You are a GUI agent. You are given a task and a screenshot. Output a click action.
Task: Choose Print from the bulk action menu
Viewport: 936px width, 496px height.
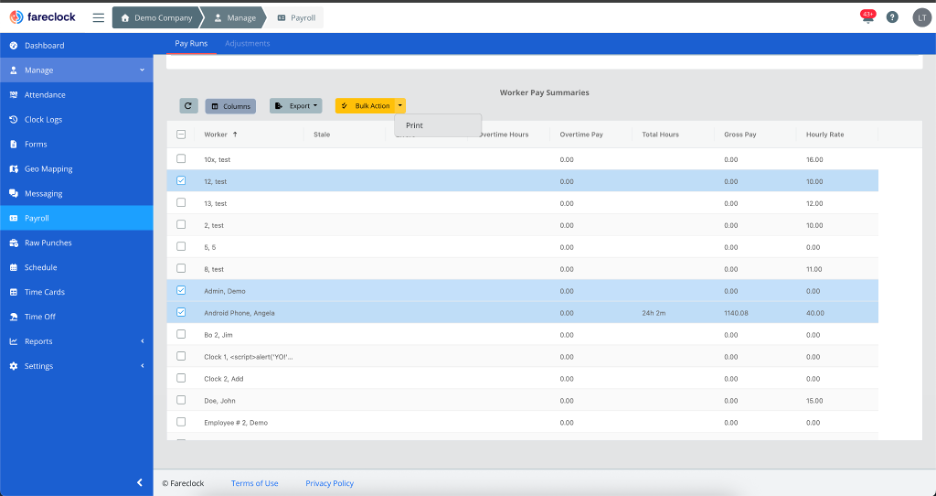click(438, 125)
